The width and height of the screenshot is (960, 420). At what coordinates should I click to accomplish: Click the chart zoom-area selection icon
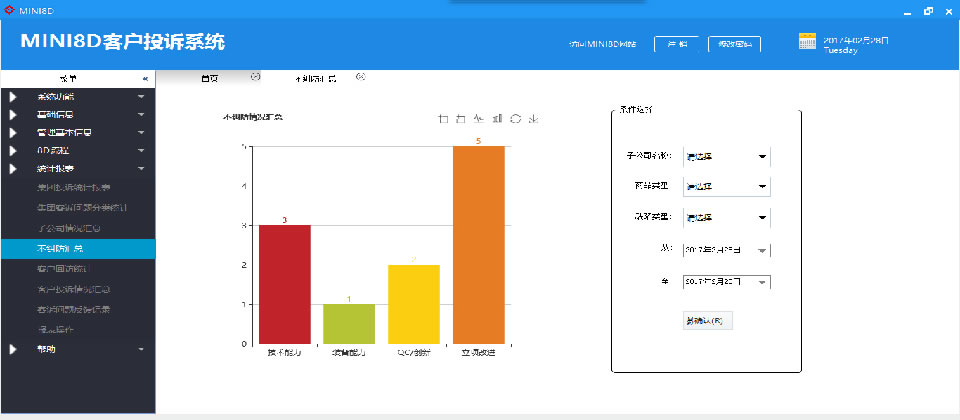point(443,119)
